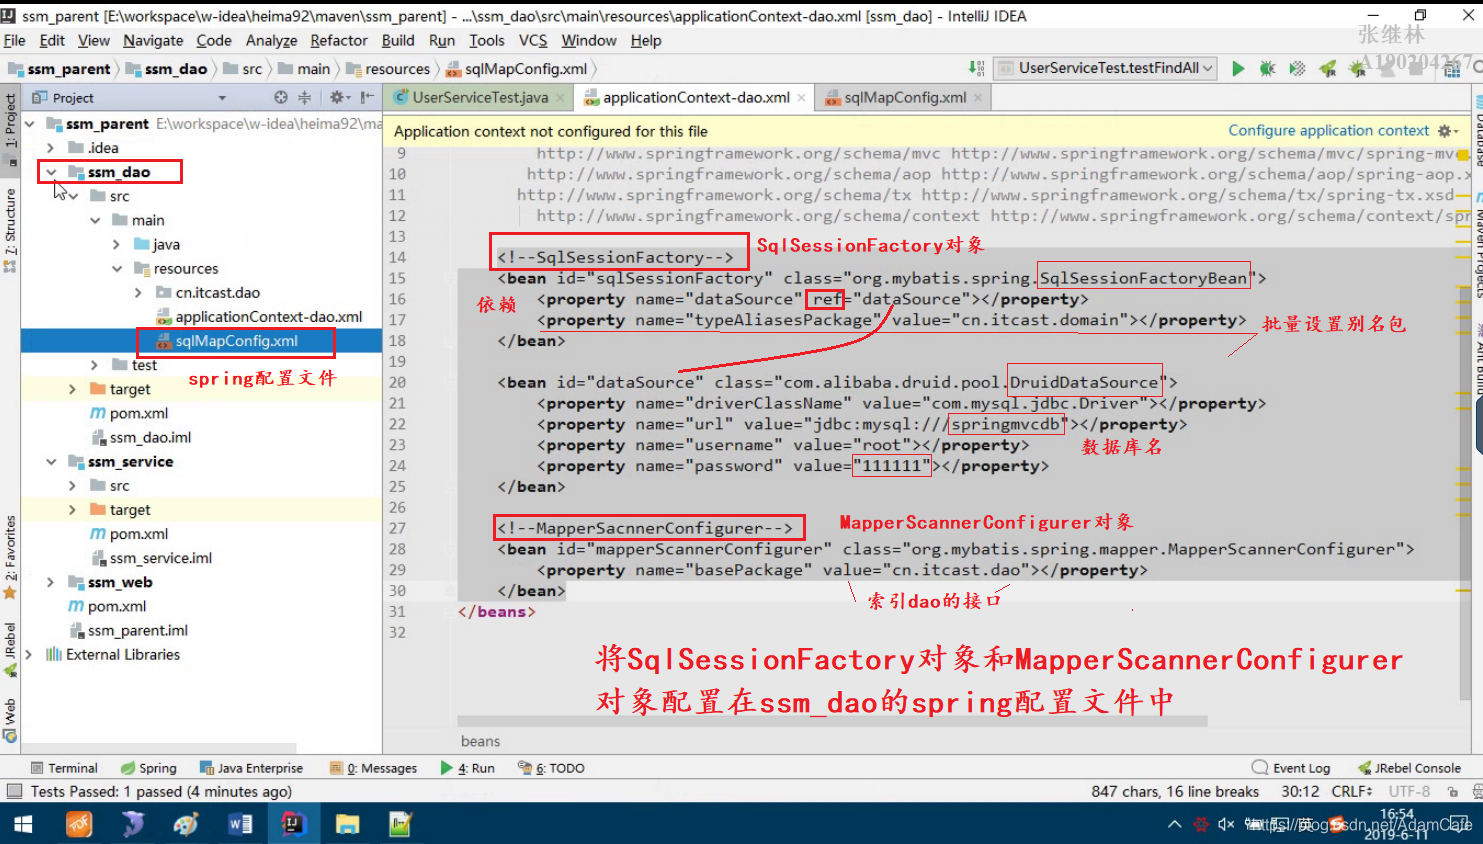Open the Scroll from Source target icon
Screen dimensions: 1483x844
click(281, 97)
